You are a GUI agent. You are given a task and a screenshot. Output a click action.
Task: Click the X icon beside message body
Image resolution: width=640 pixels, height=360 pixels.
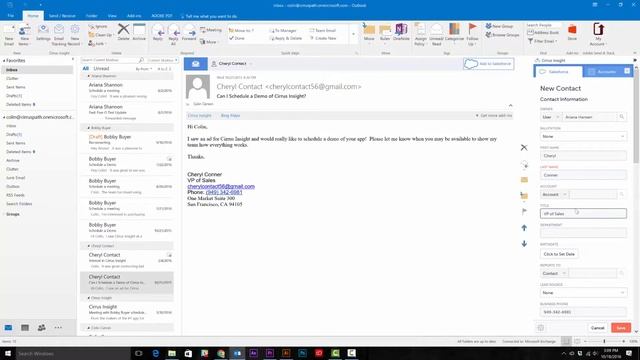pos(524,147)
